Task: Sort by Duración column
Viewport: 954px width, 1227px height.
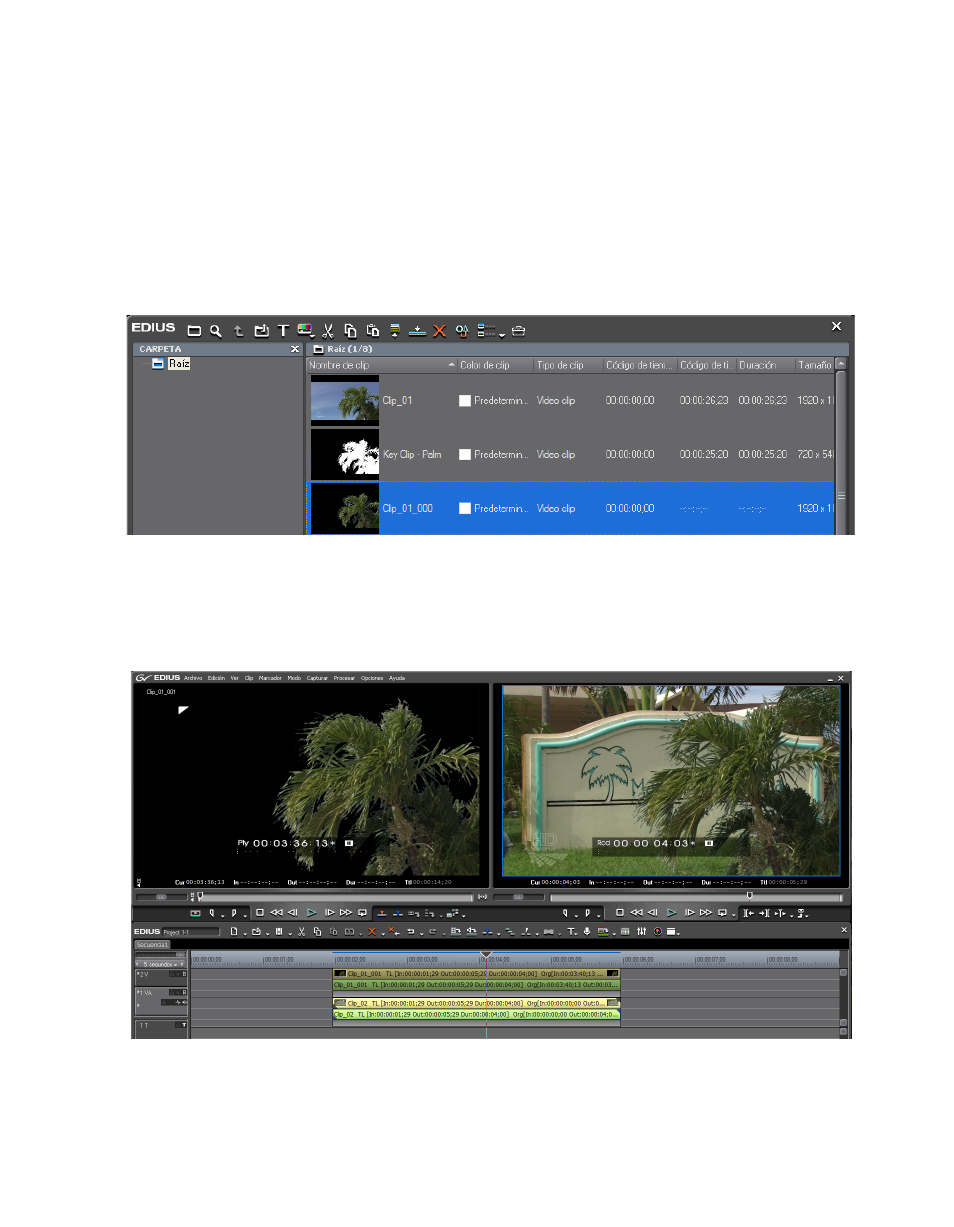Action: coord(765,366)
